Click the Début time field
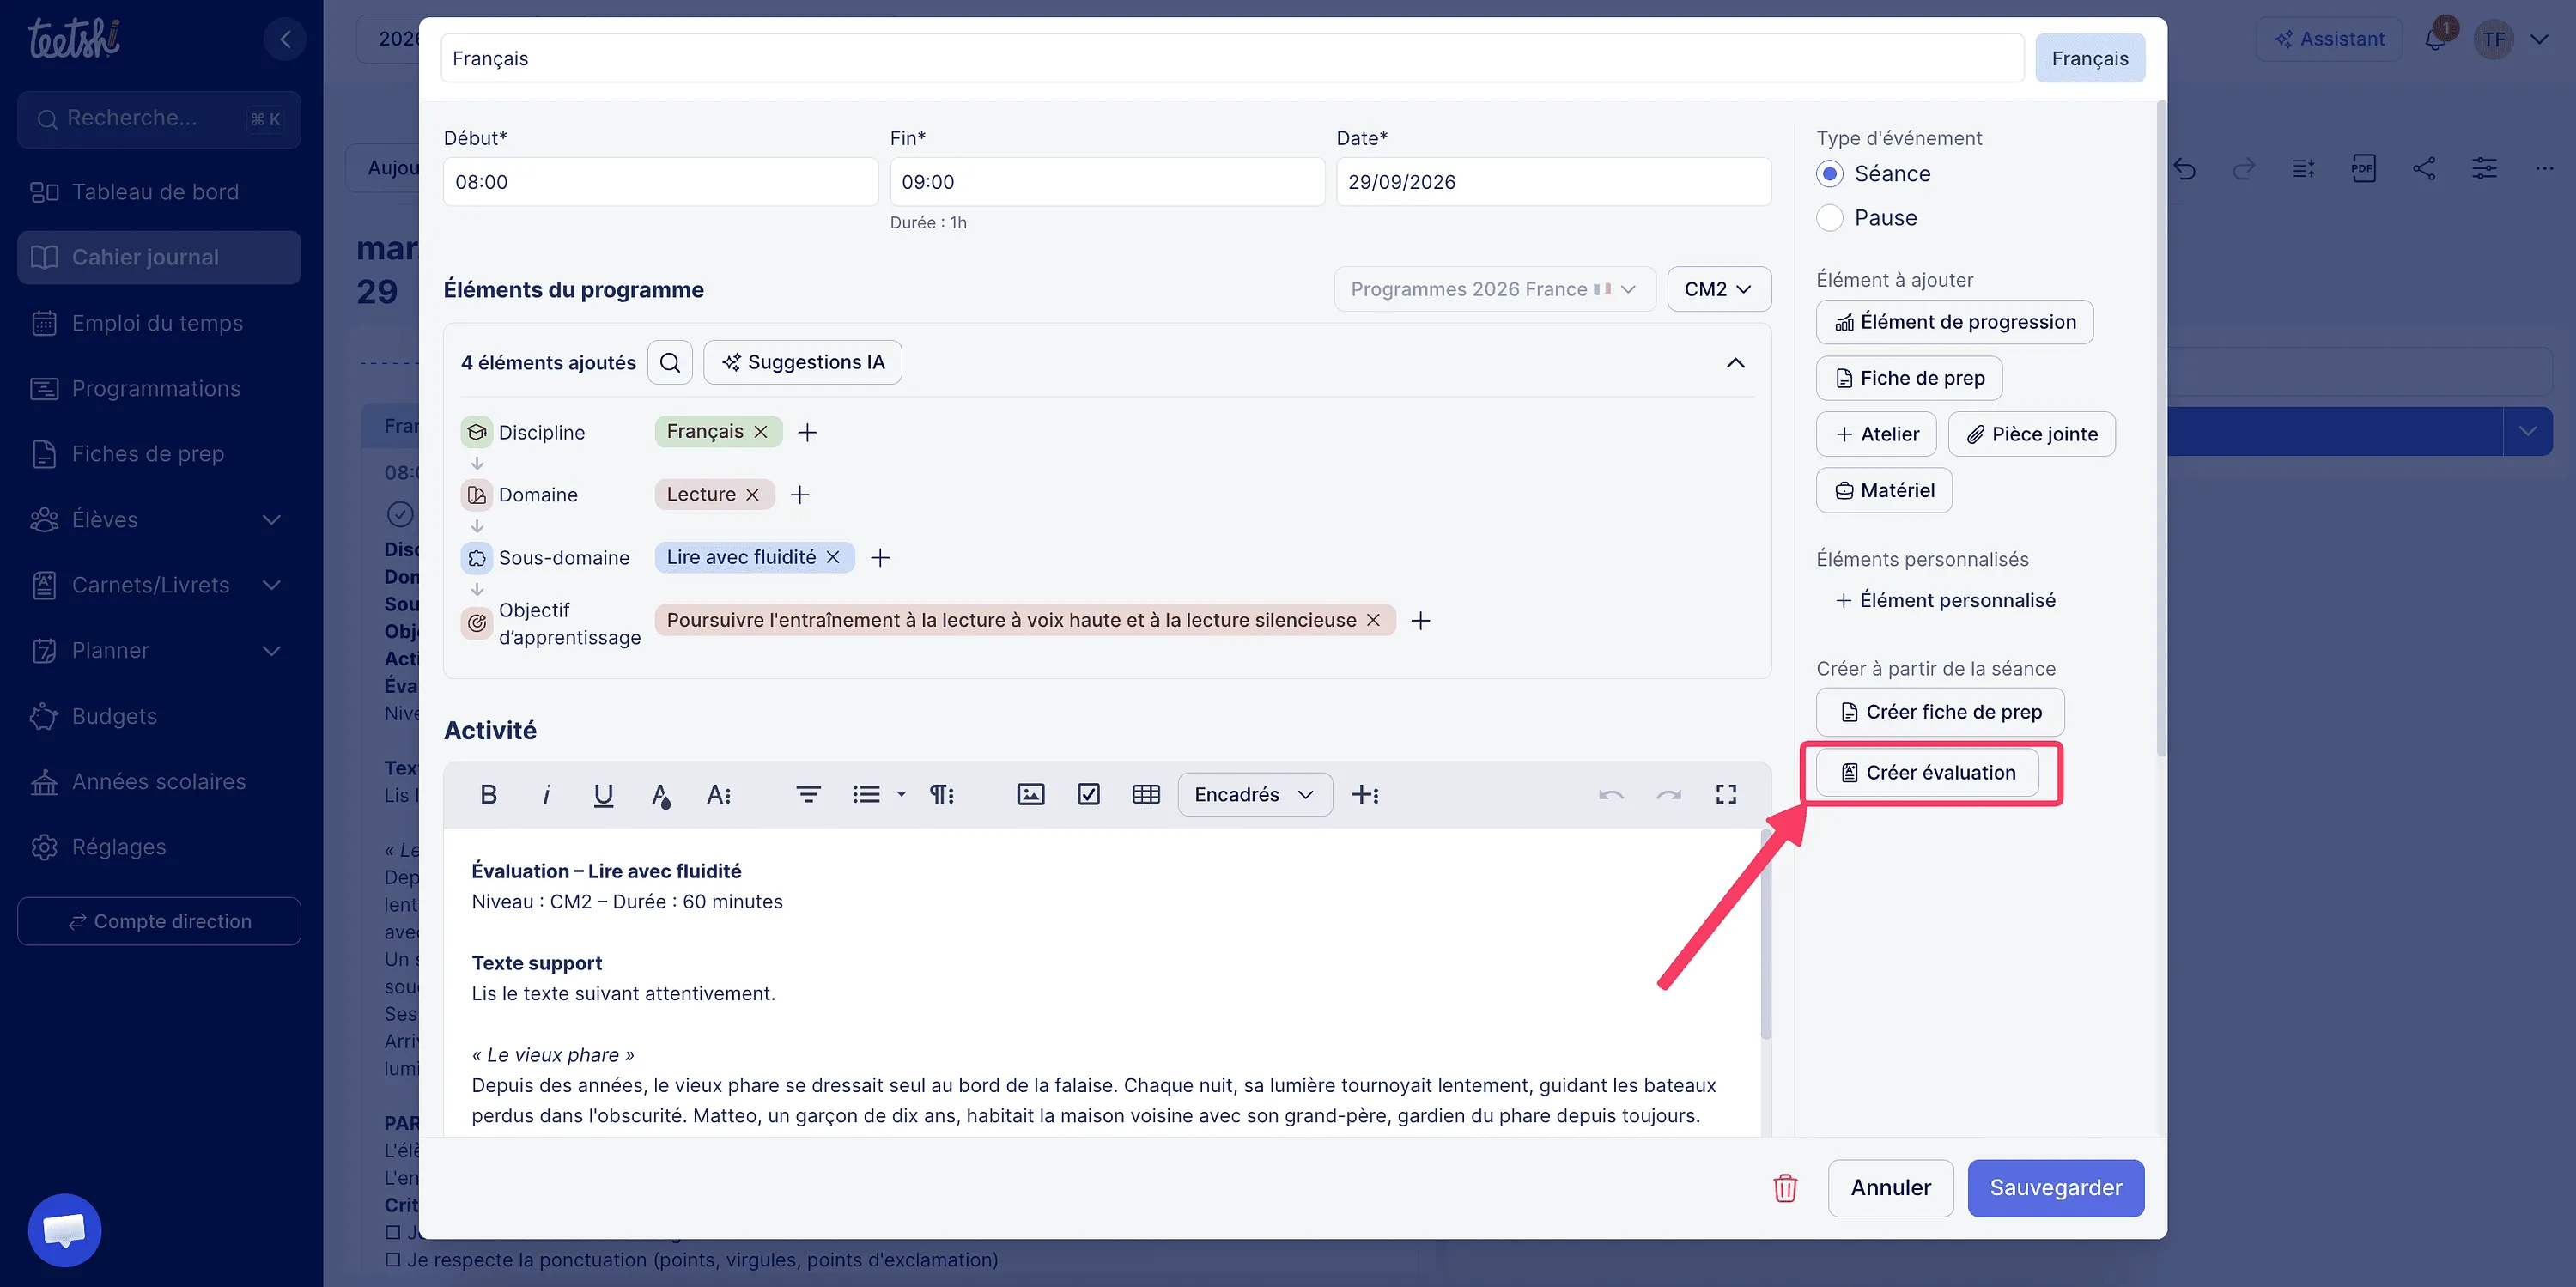 pyautogui.click(x=660, y=182)
